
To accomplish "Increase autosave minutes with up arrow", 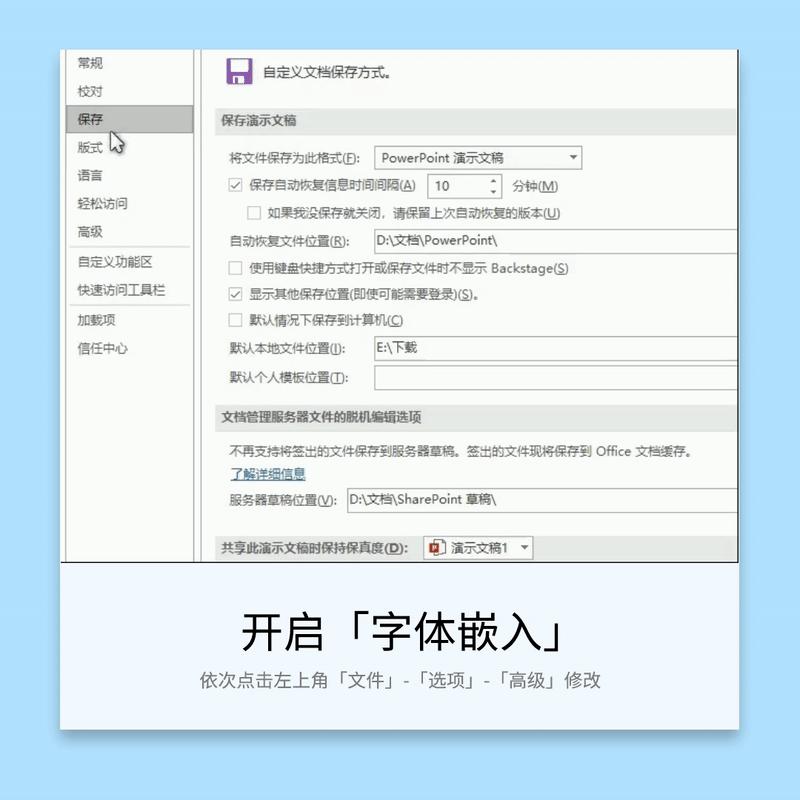I will click(492, 181).
